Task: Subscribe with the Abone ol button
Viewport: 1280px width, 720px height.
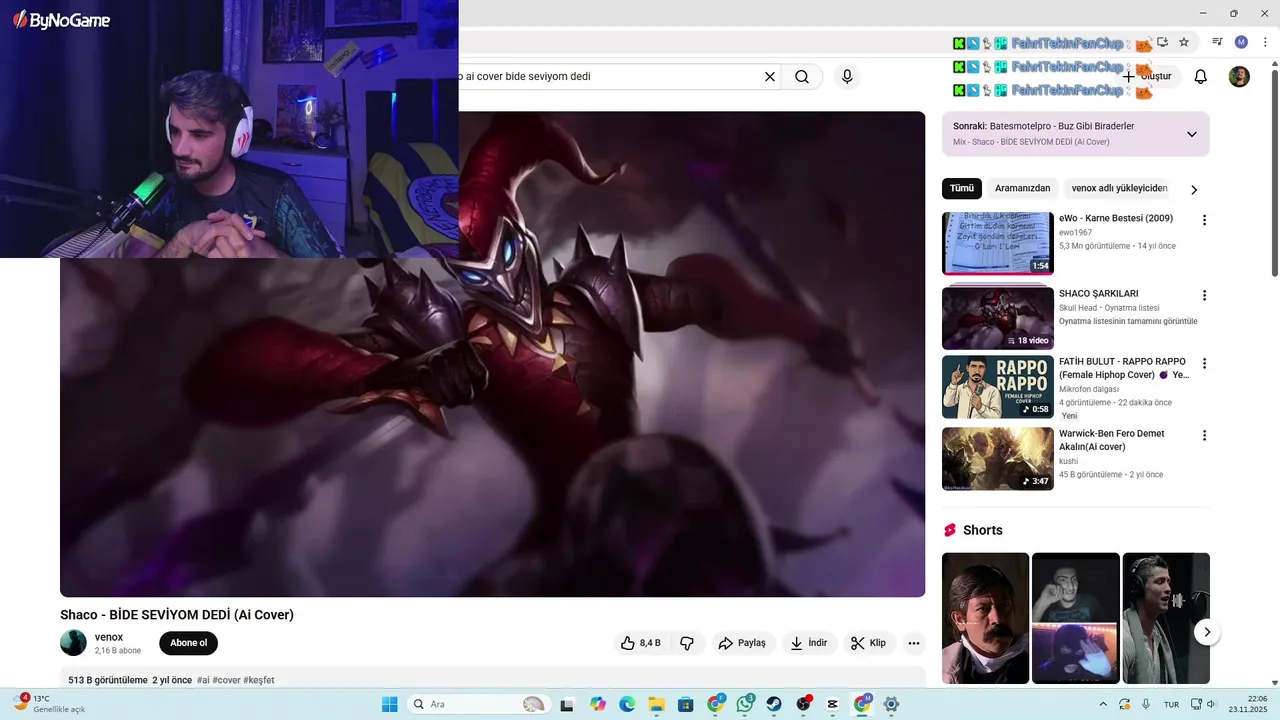Action: [x=188, y=643]
